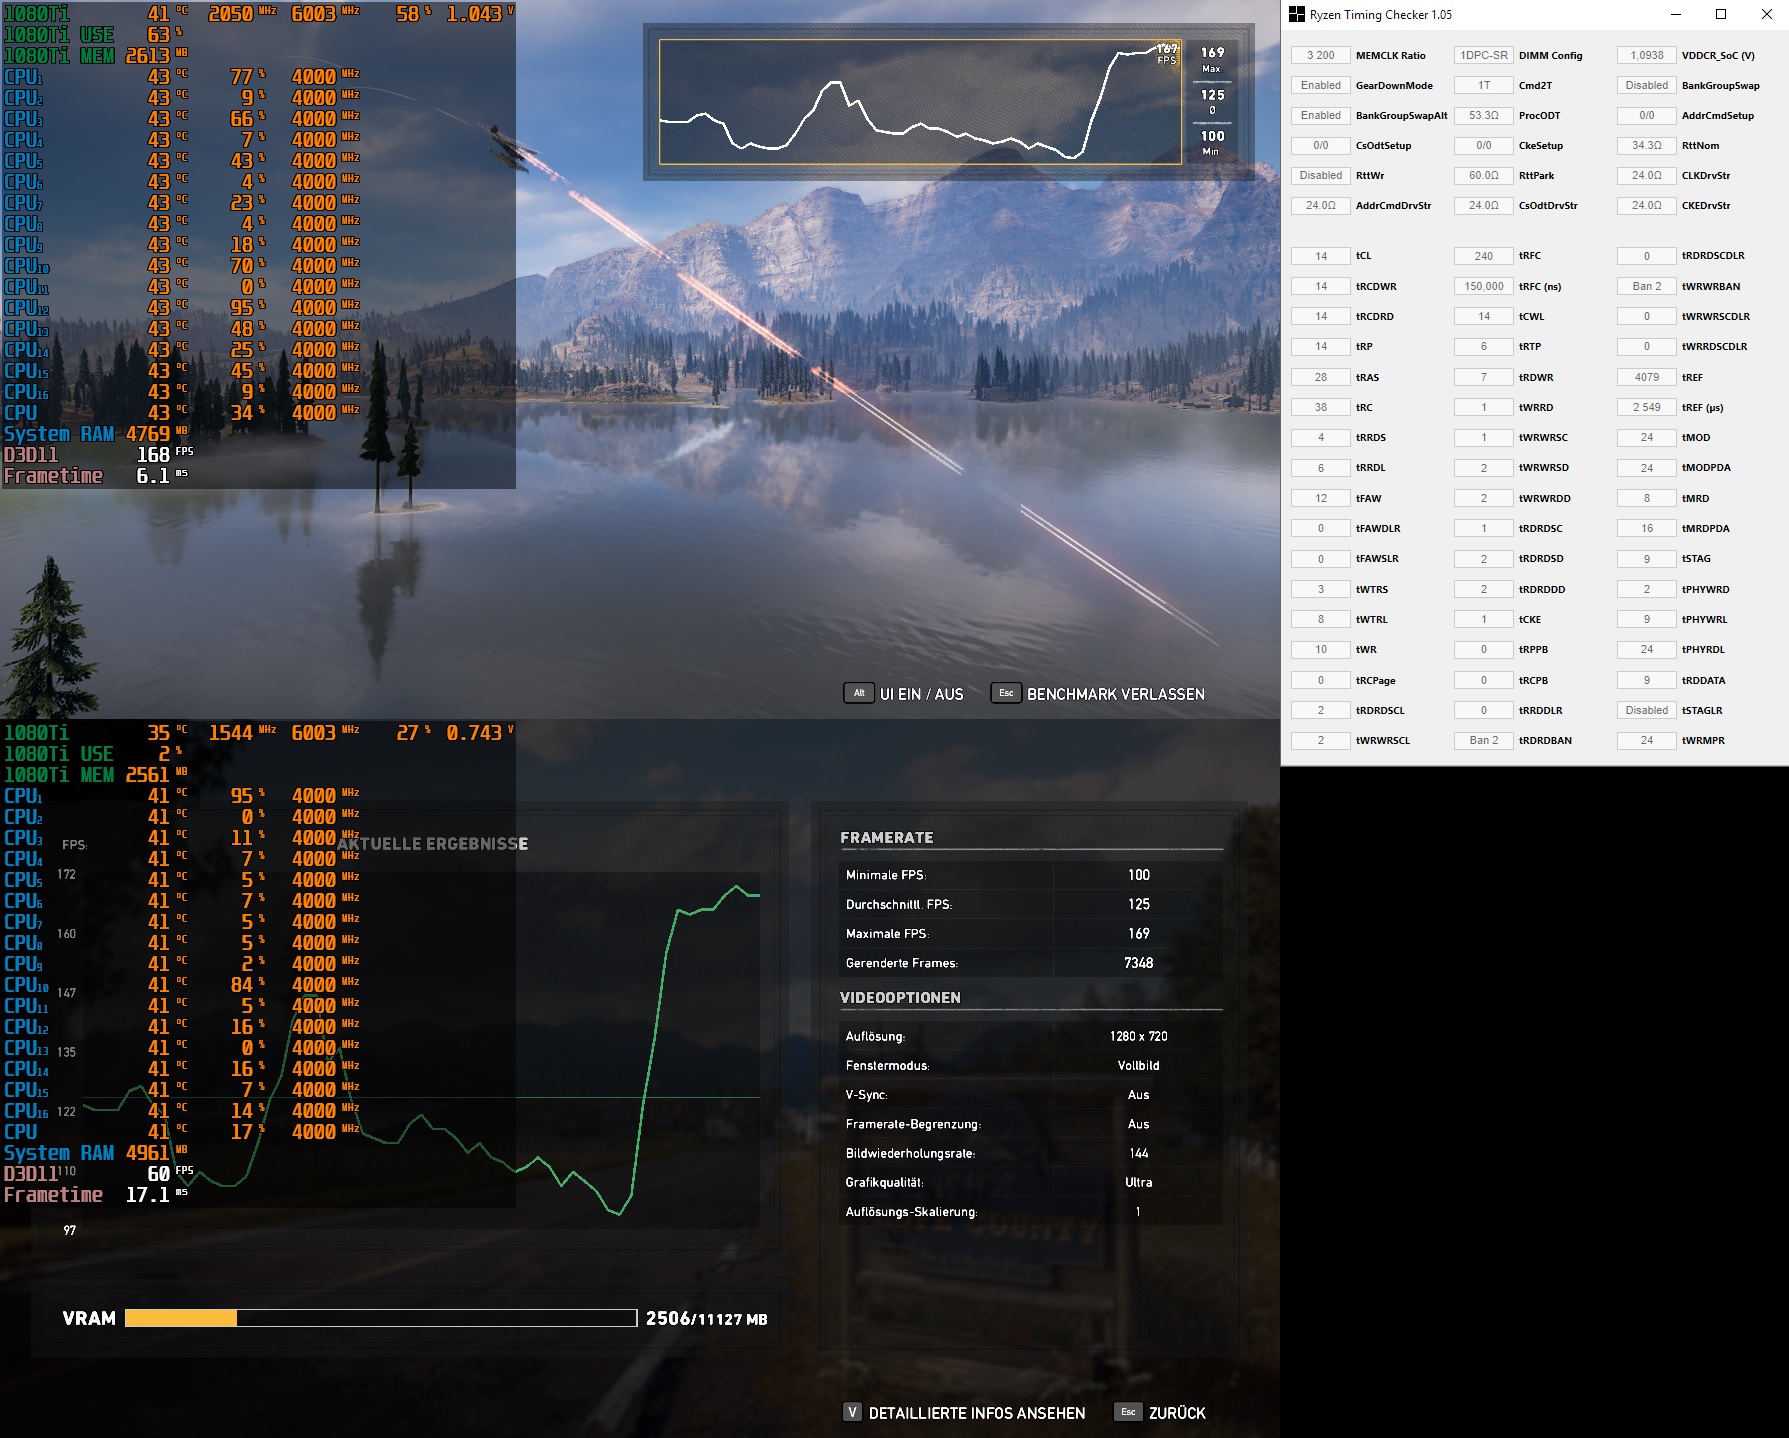
Task: Click the RttNom value 34.3Ω
Action: [1647, 145]
